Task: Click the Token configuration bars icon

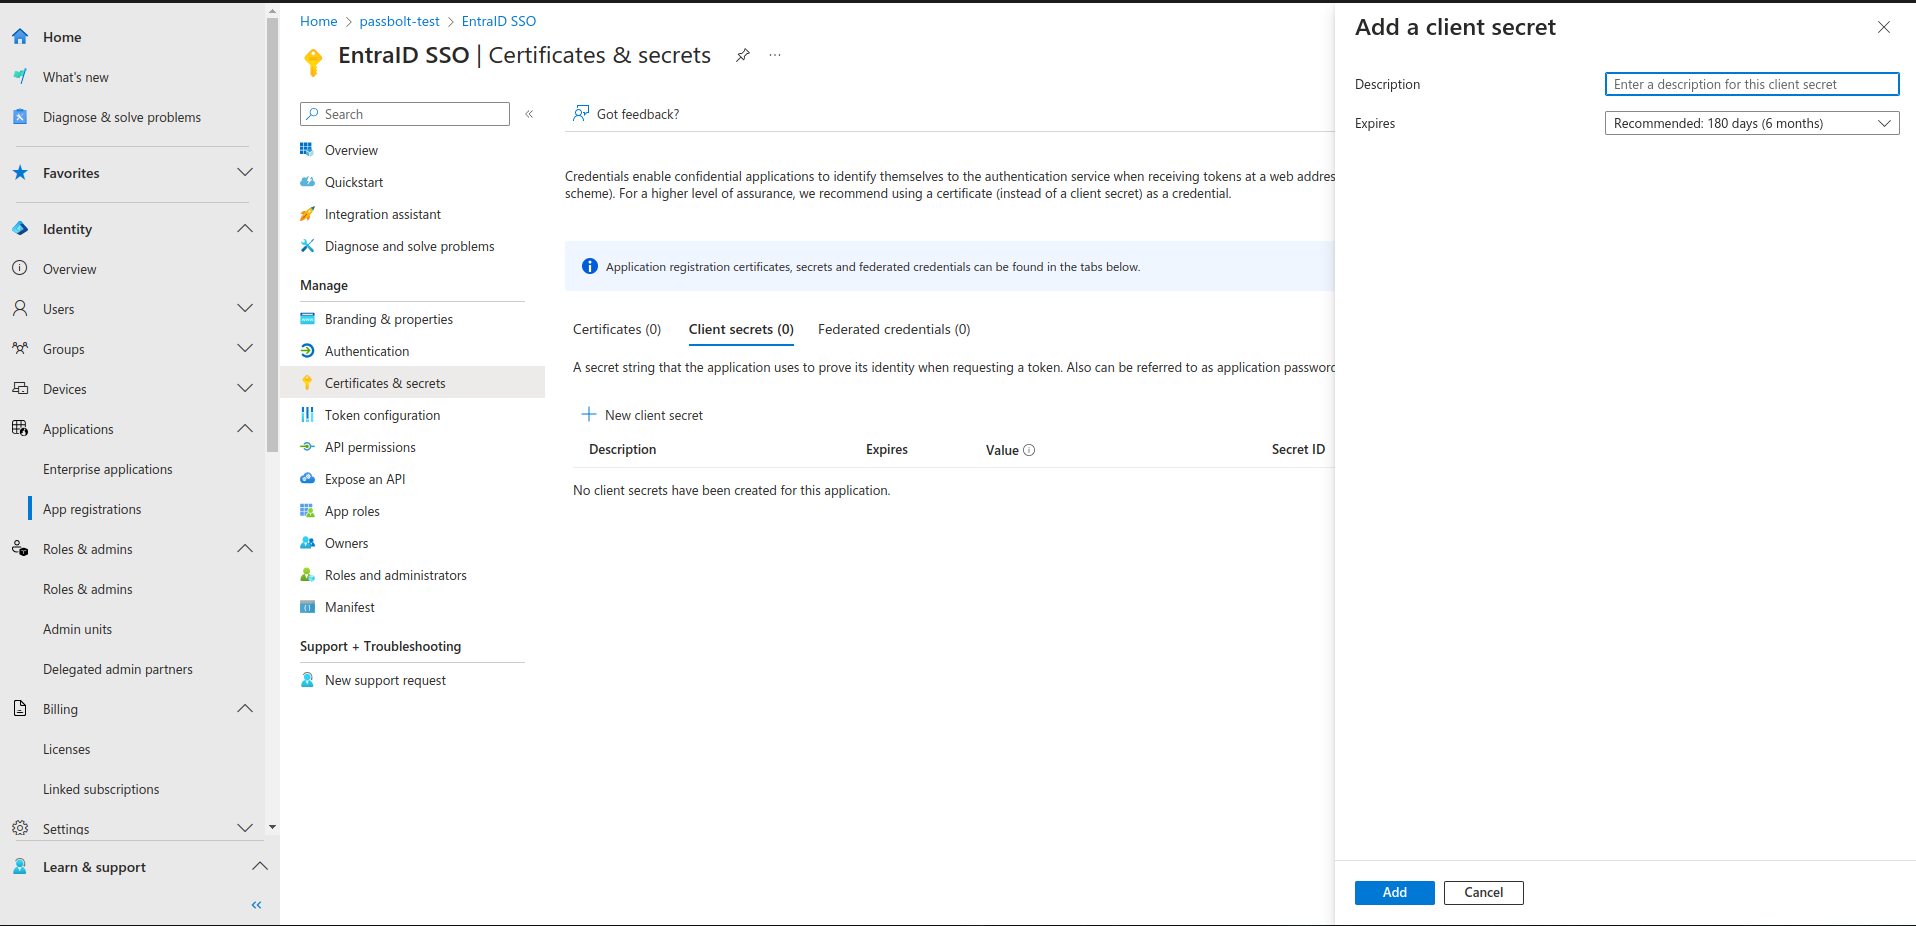Action: 308,415
